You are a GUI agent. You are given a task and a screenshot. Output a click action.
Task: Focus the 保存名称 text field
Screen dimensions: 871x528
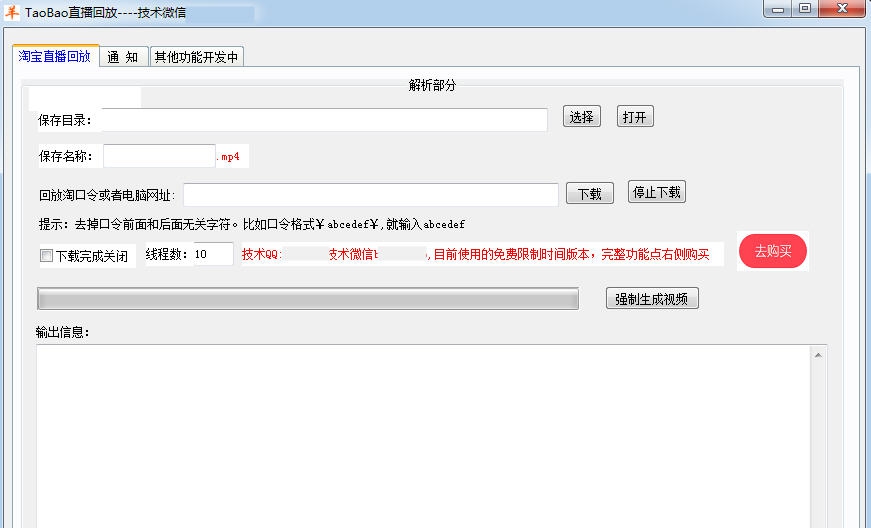click(159, 156)
